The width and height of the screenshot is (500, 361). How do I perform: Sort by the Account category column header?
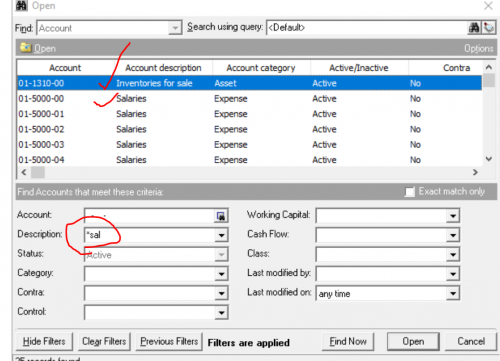261,68
